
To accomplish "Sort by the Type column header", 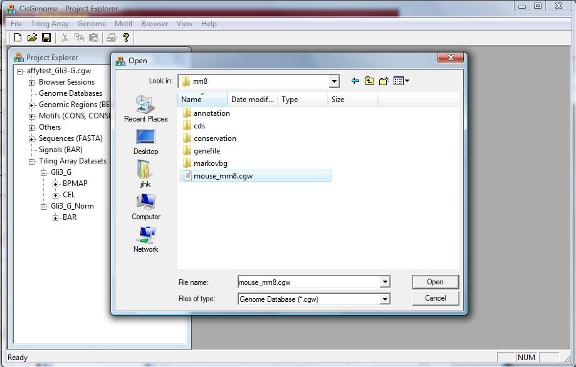I will [x=303, y=99].
